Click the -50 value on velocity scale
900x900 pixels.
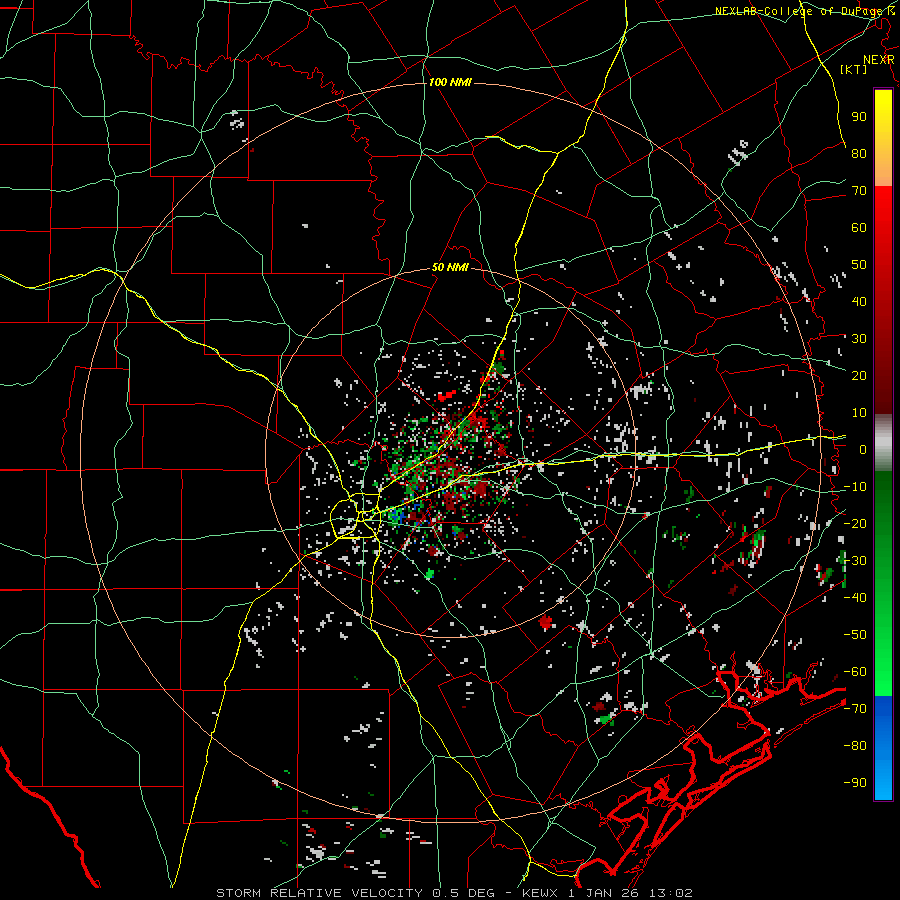(x=855, y=635)
